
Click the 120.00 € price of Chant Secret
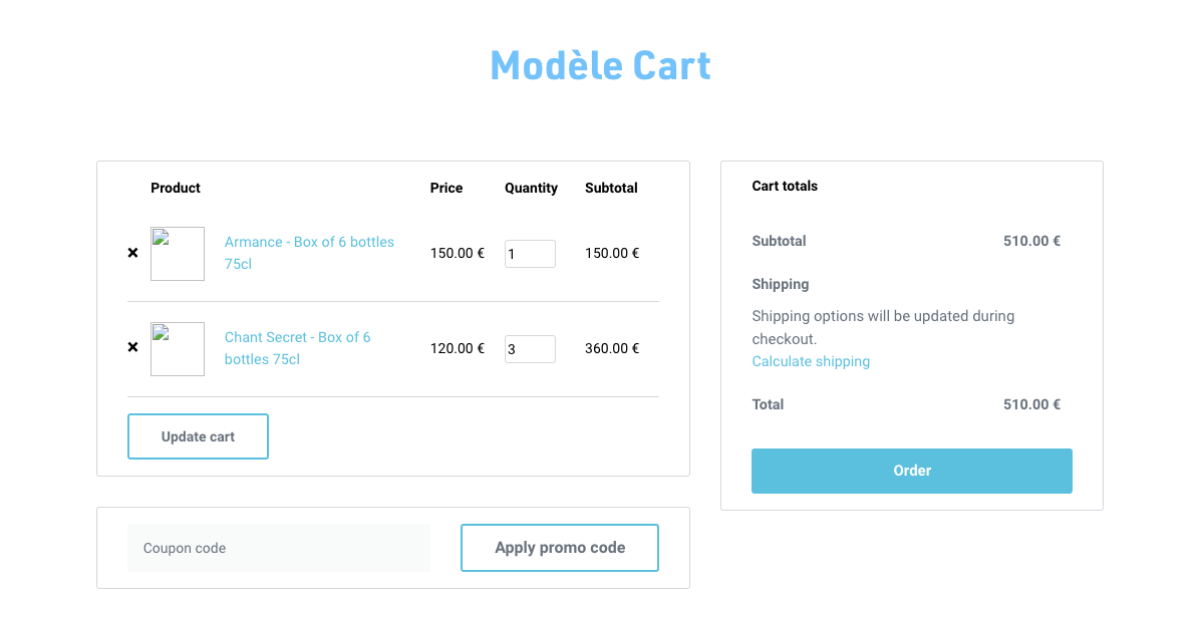tap(457, 348)
